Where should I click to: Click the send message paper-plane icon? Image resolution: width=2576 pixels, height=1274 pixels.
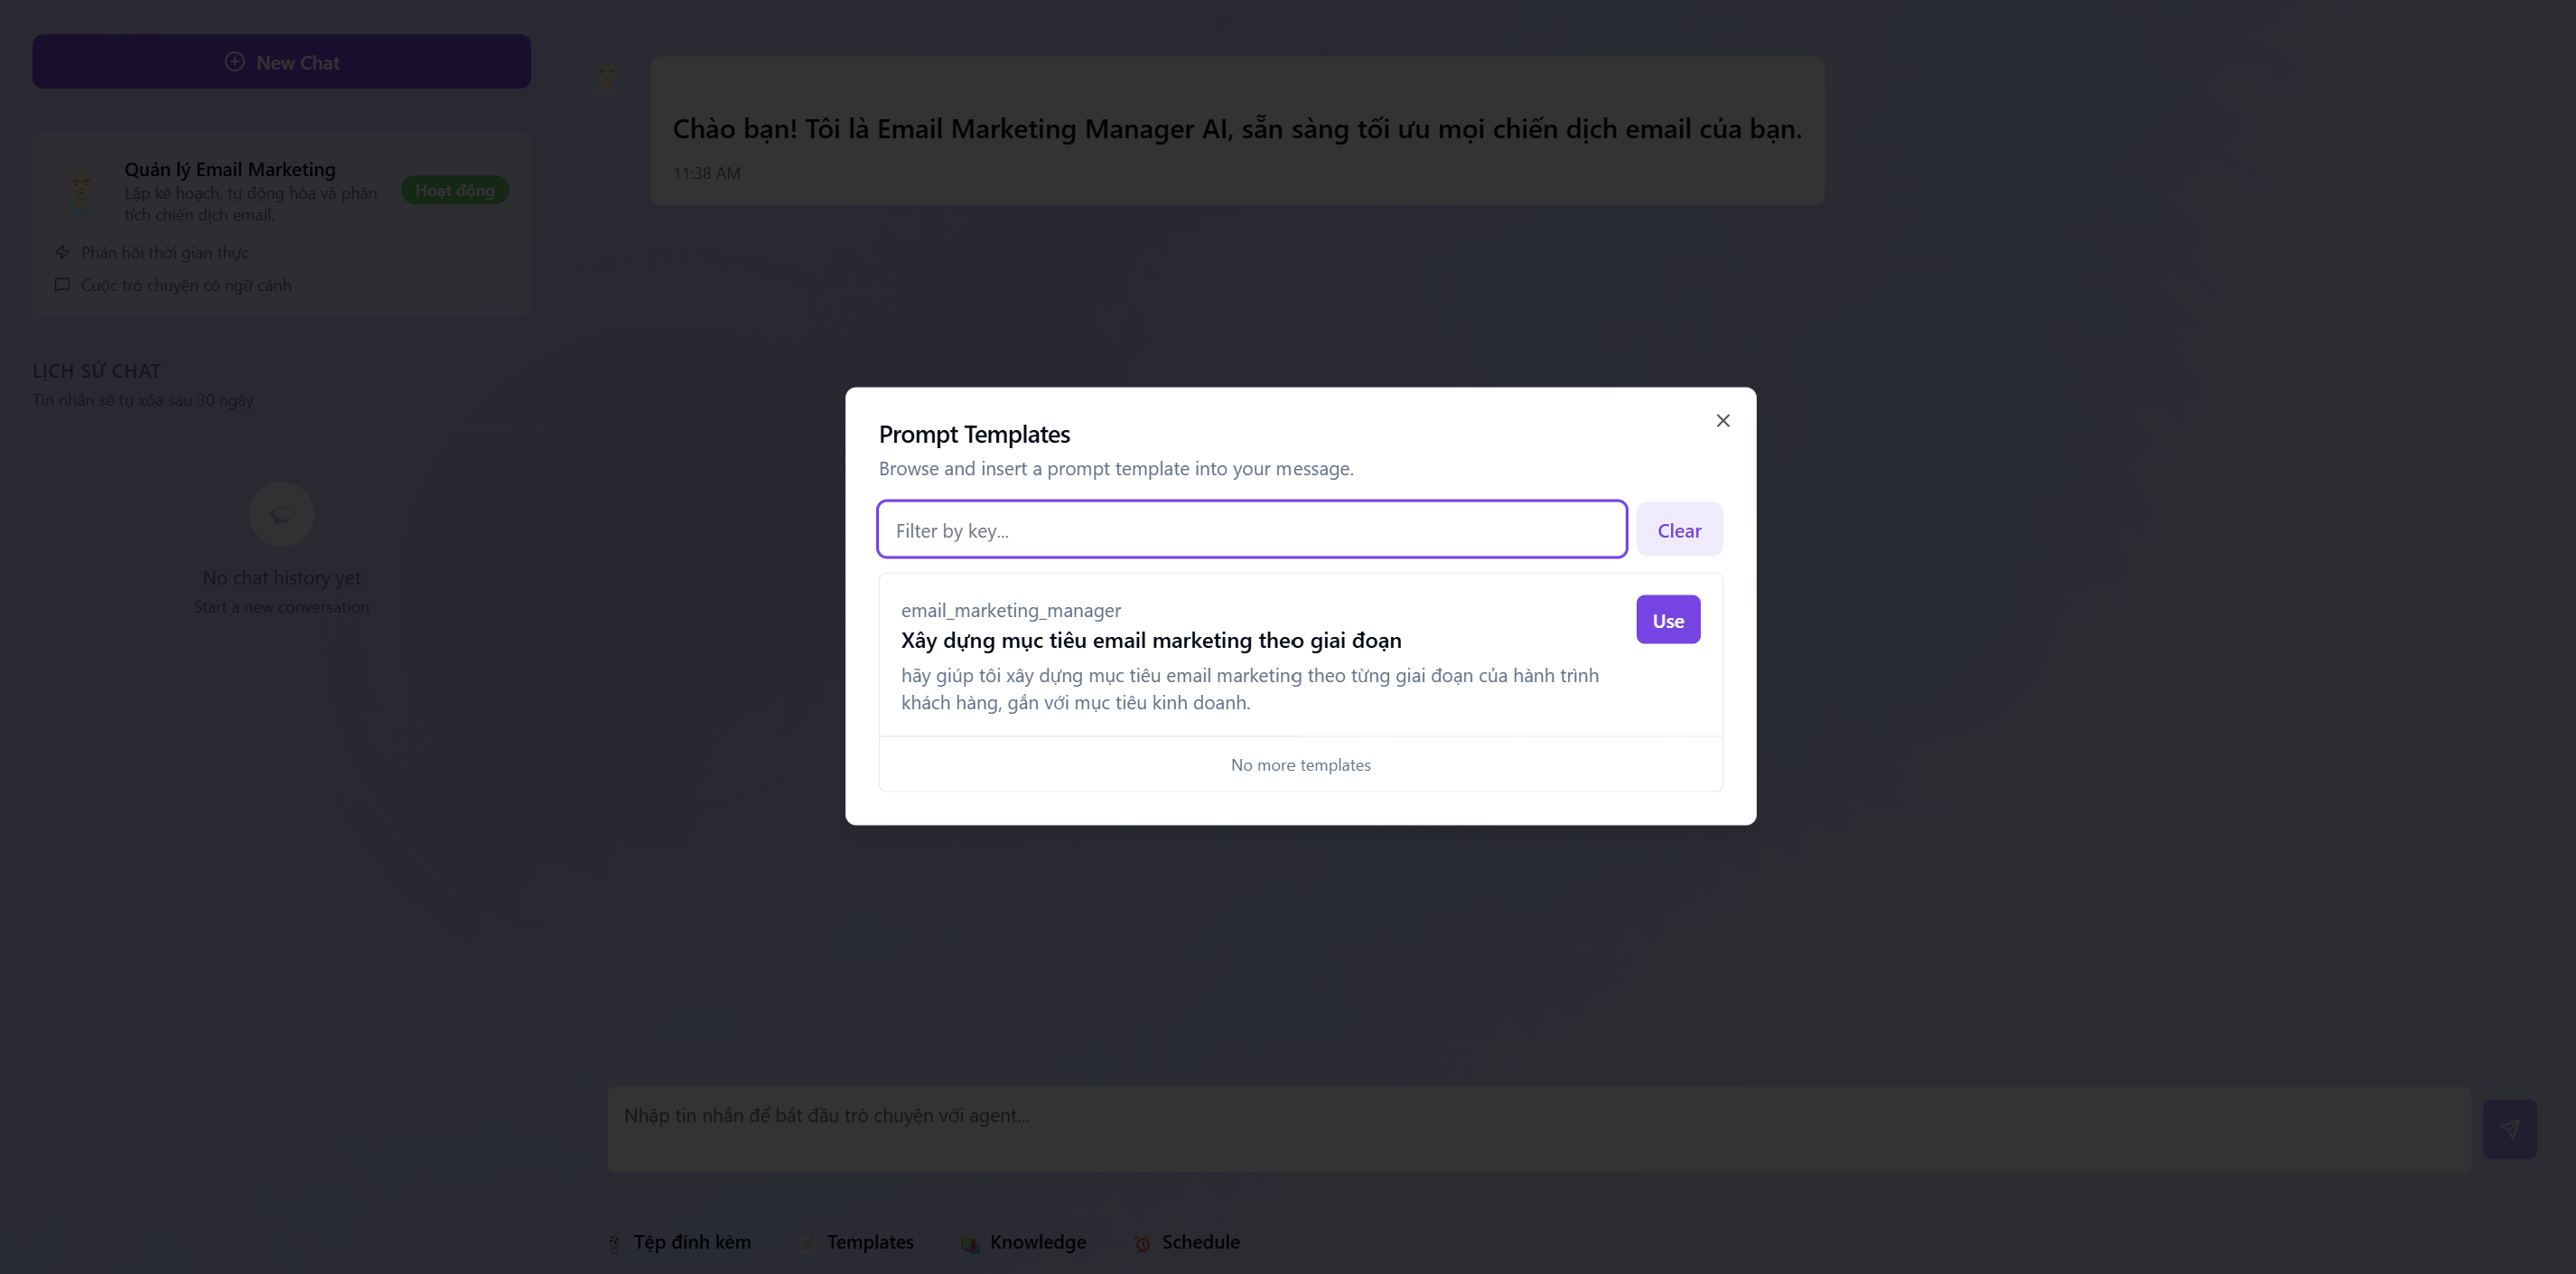(2509, 1129)
